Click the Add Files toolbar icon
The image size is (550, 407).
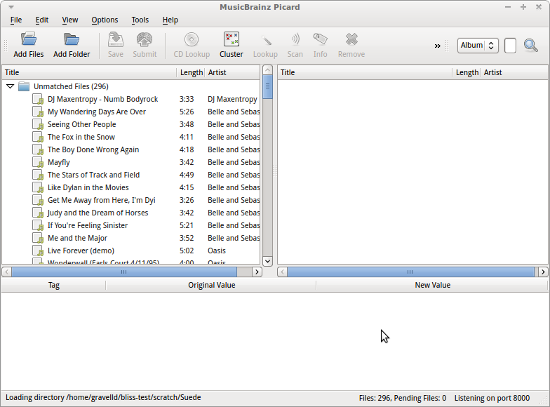[28, 39]
